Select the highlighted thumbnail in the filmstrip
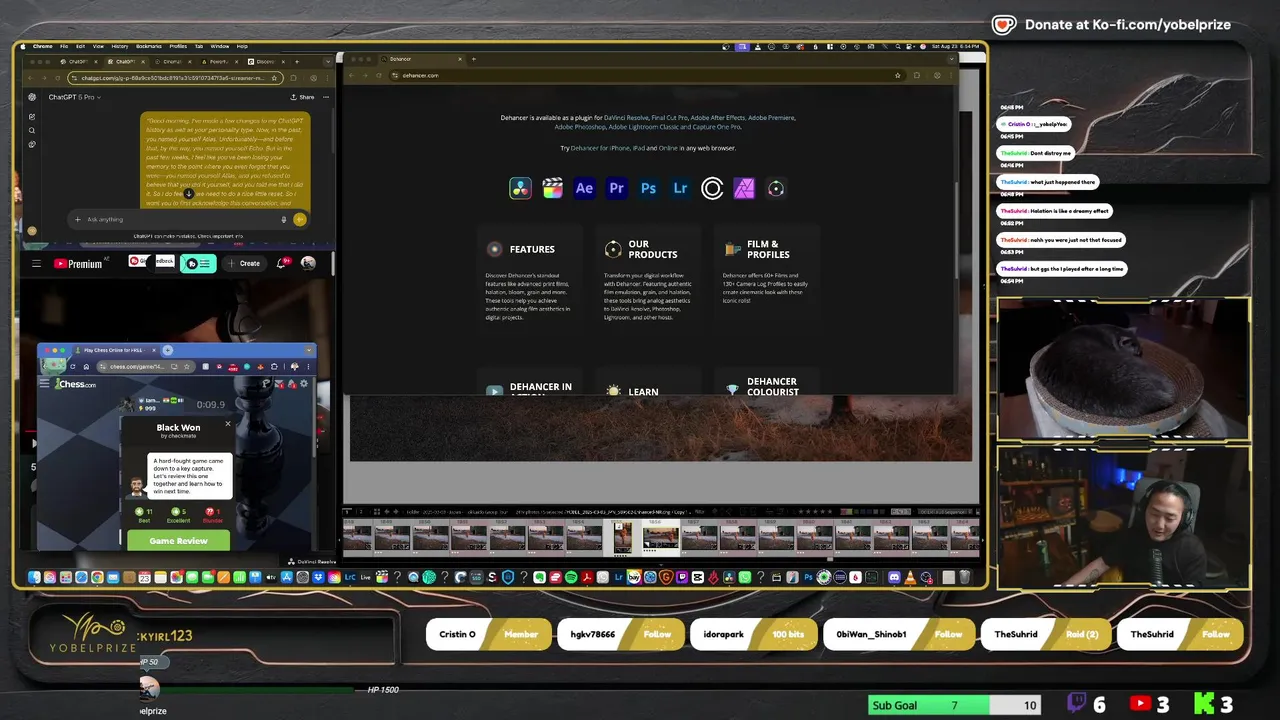The image size is (1280, 720). pos(660,537)
